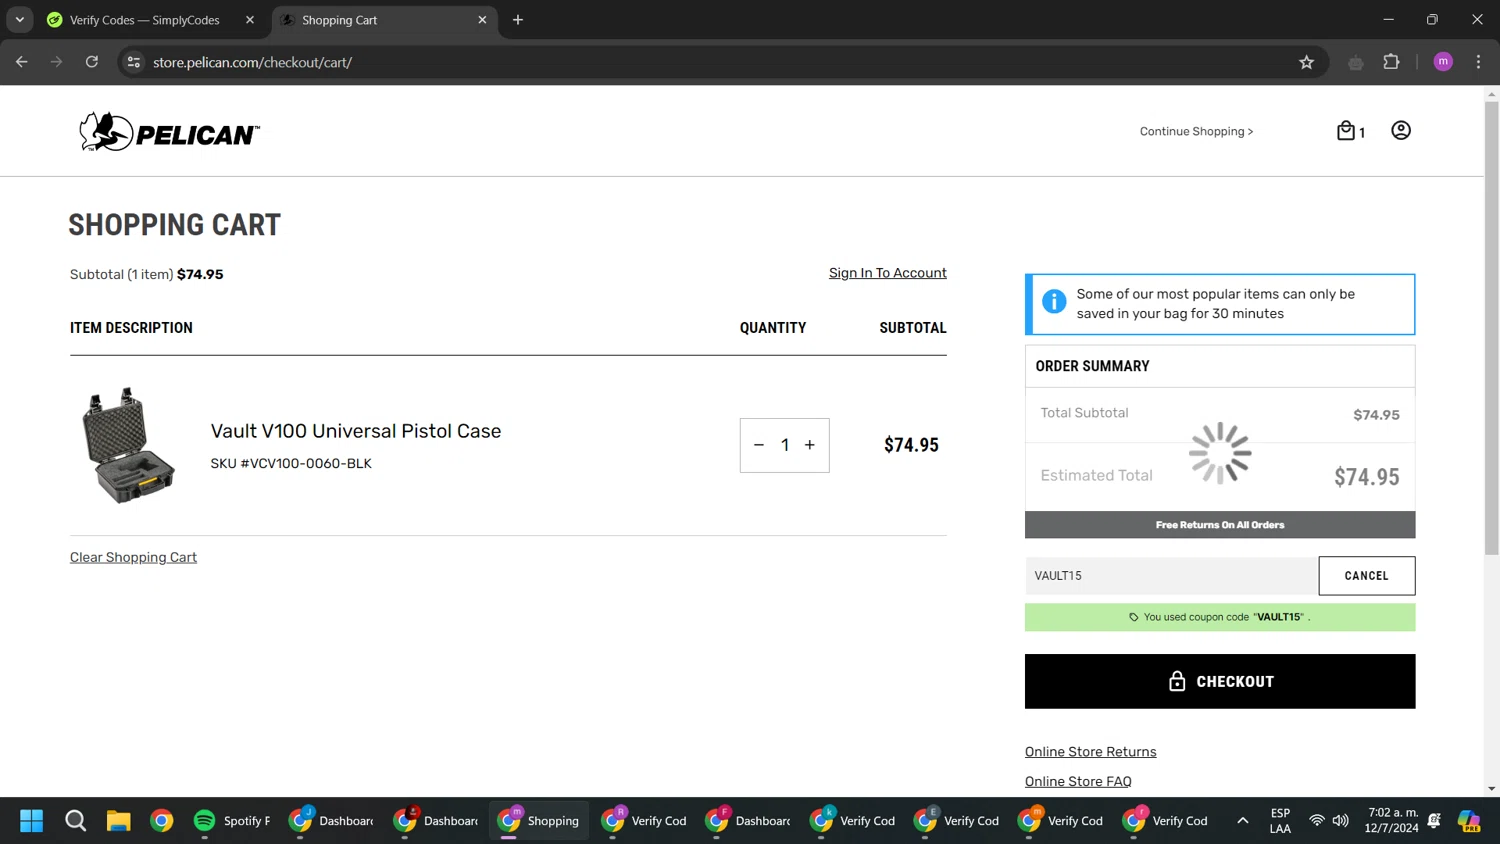This screenshot has height=844, width=1500.
Task: Proceed with the Checkout button
Action: [1220, 681]
